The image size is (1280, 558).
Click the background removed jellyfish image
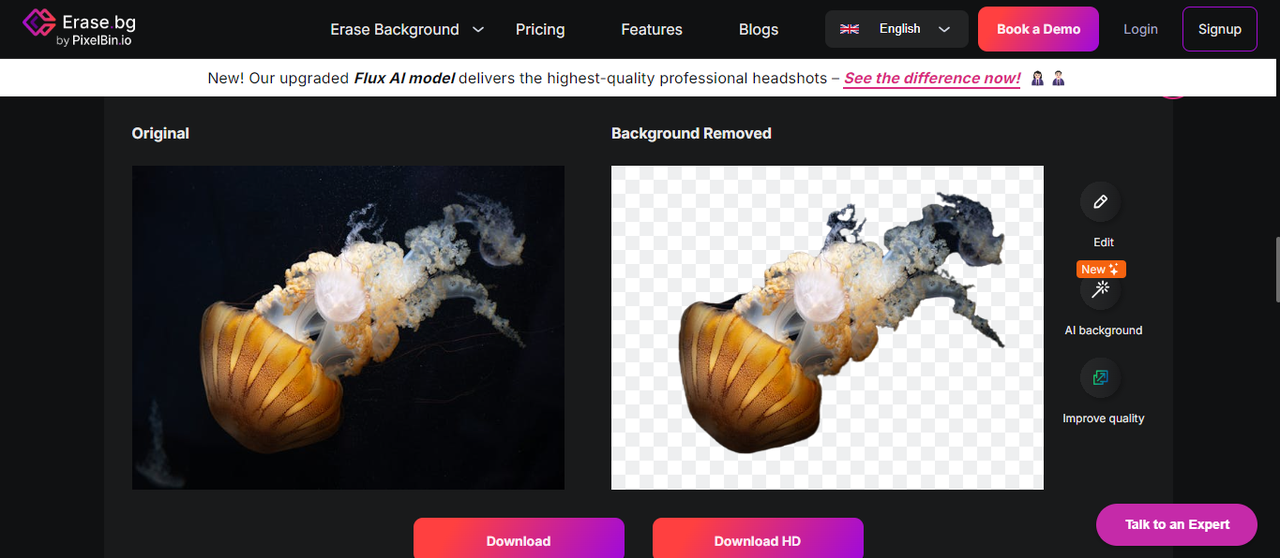[827, 328]
